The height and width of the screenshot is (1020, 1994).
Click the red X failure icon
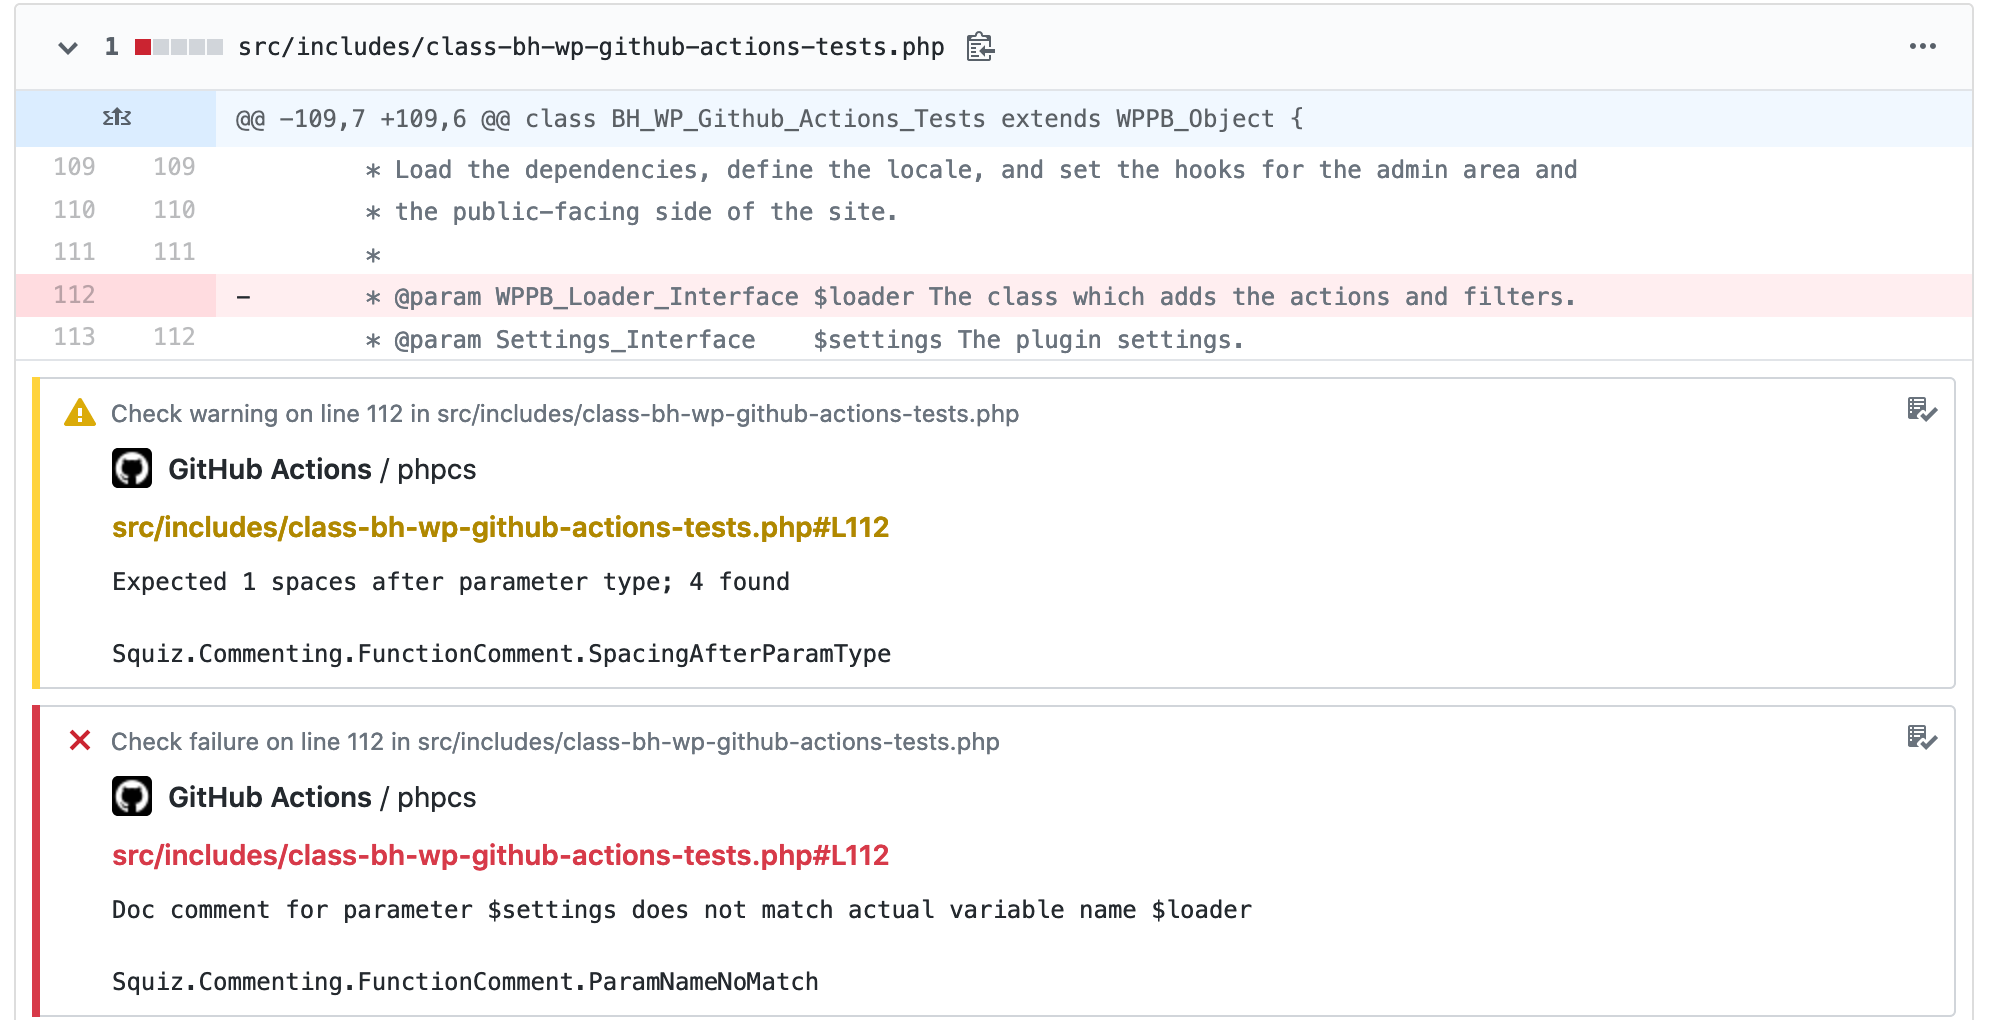click(x=79, y=741)
